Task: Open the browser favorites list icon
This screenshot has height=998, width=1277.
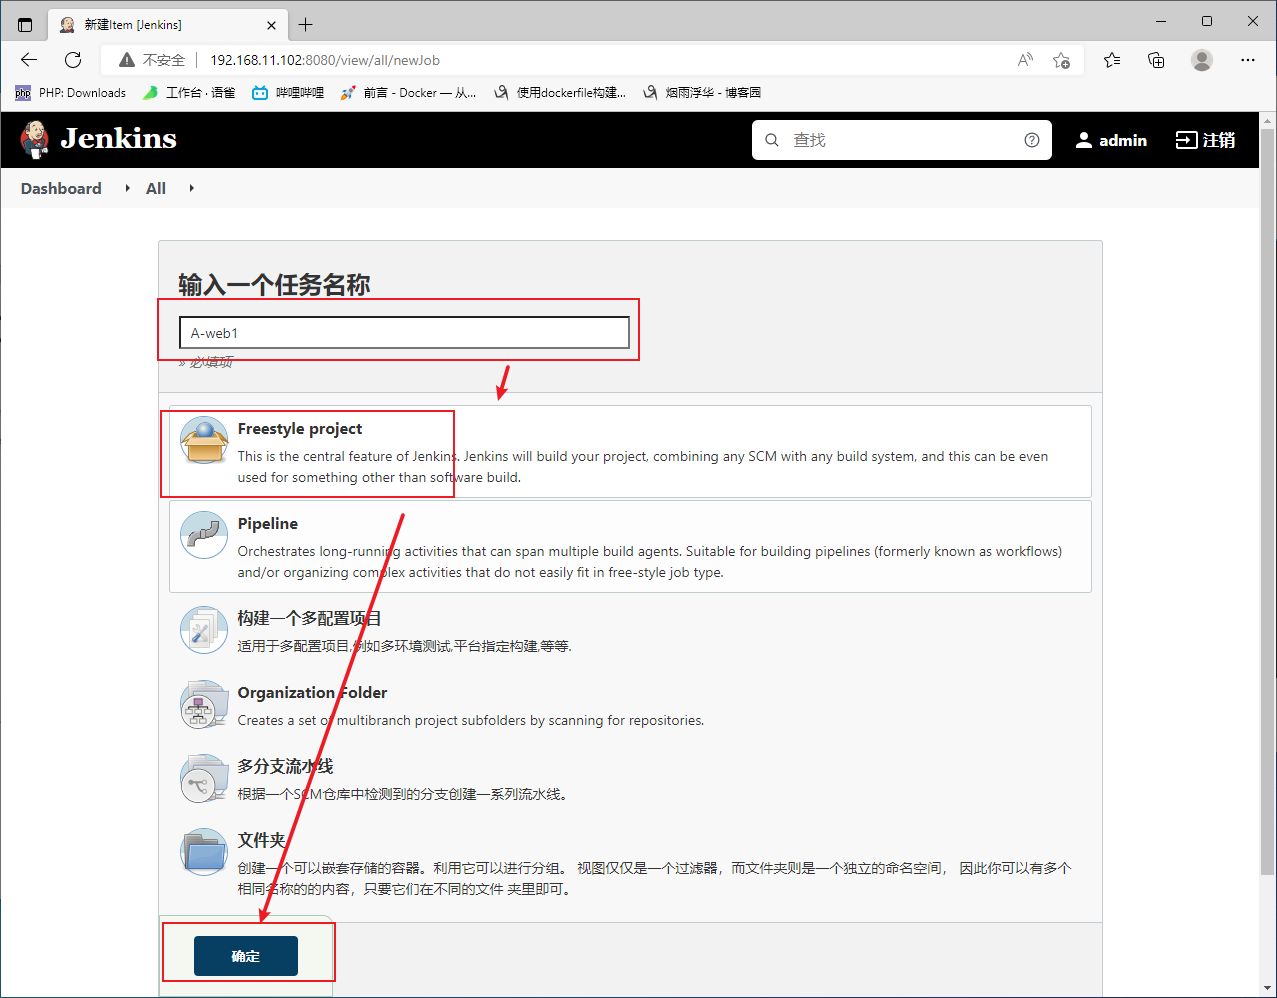Action: (1112, 60)
